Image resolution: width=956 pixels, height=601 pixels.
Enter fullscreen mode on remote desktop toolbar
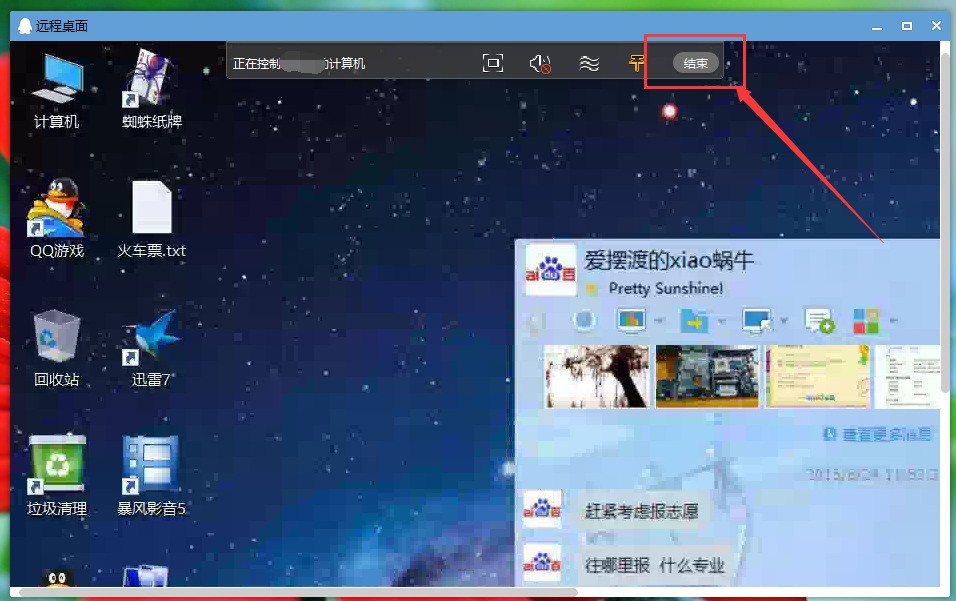pyautogui.click(x=493, y=62)
